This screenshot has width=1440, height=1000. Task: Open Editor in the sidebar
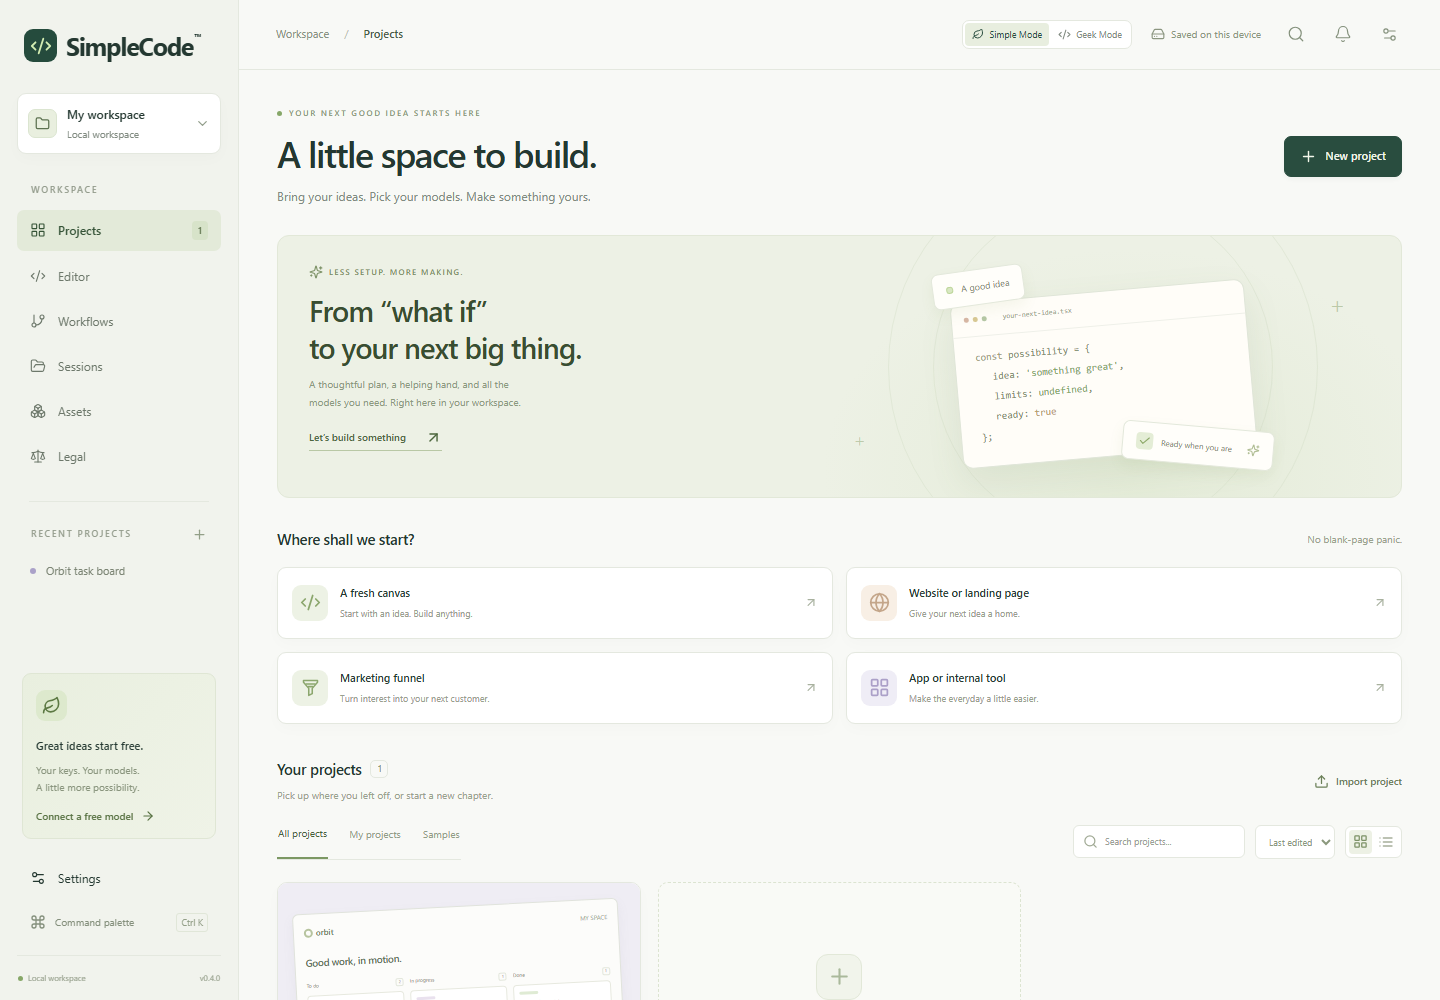pyautogui.click(x=119, y=277)
